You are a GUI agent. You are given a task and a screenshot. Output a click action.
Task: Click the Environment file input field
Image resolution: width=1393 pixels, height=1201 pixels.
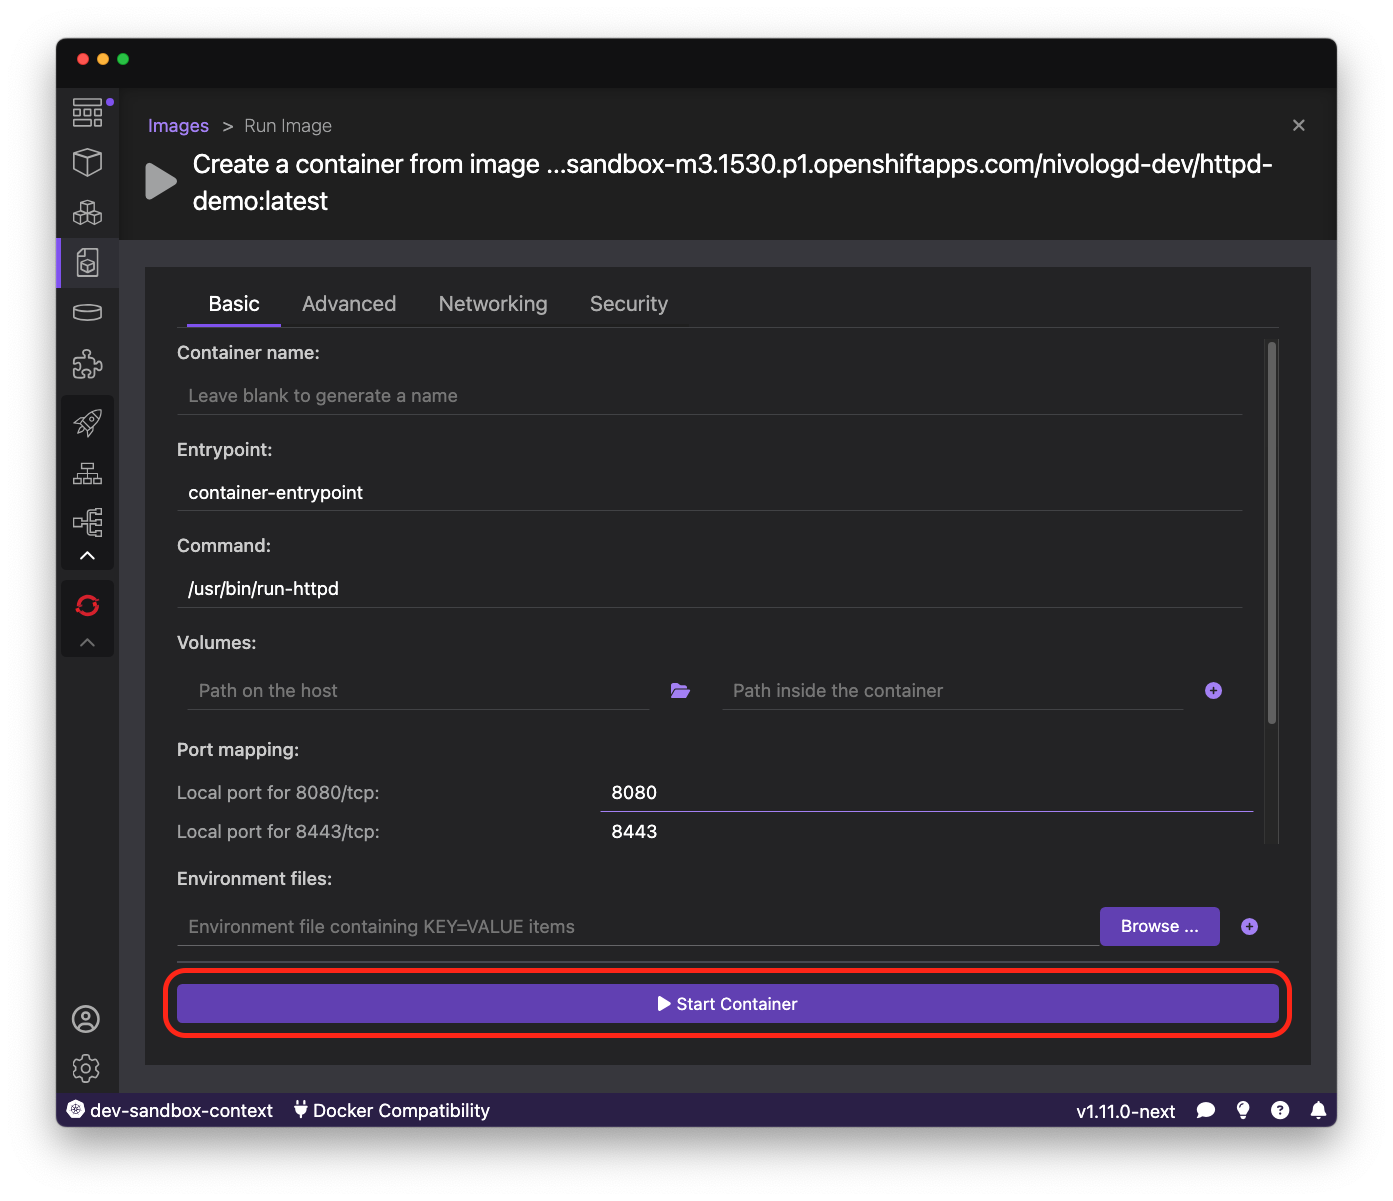pyautogui.click(x=637, y=927)
